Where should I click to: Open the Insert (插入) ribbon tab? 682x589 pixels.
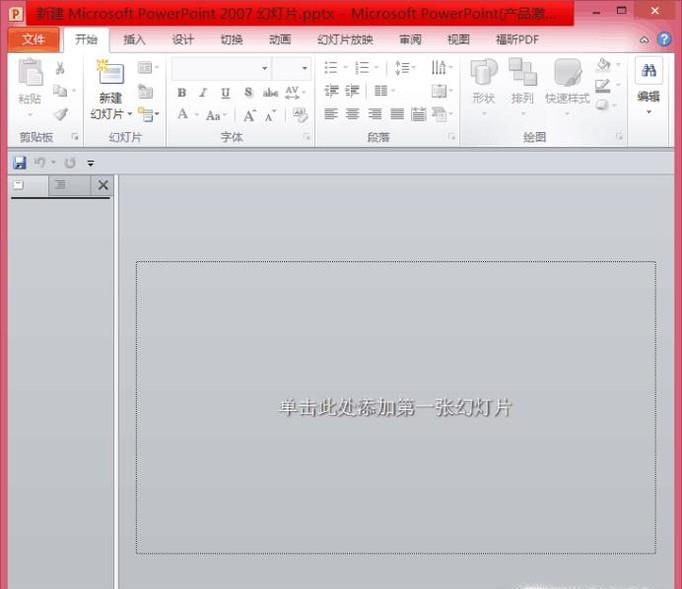(x=134, y=40)
